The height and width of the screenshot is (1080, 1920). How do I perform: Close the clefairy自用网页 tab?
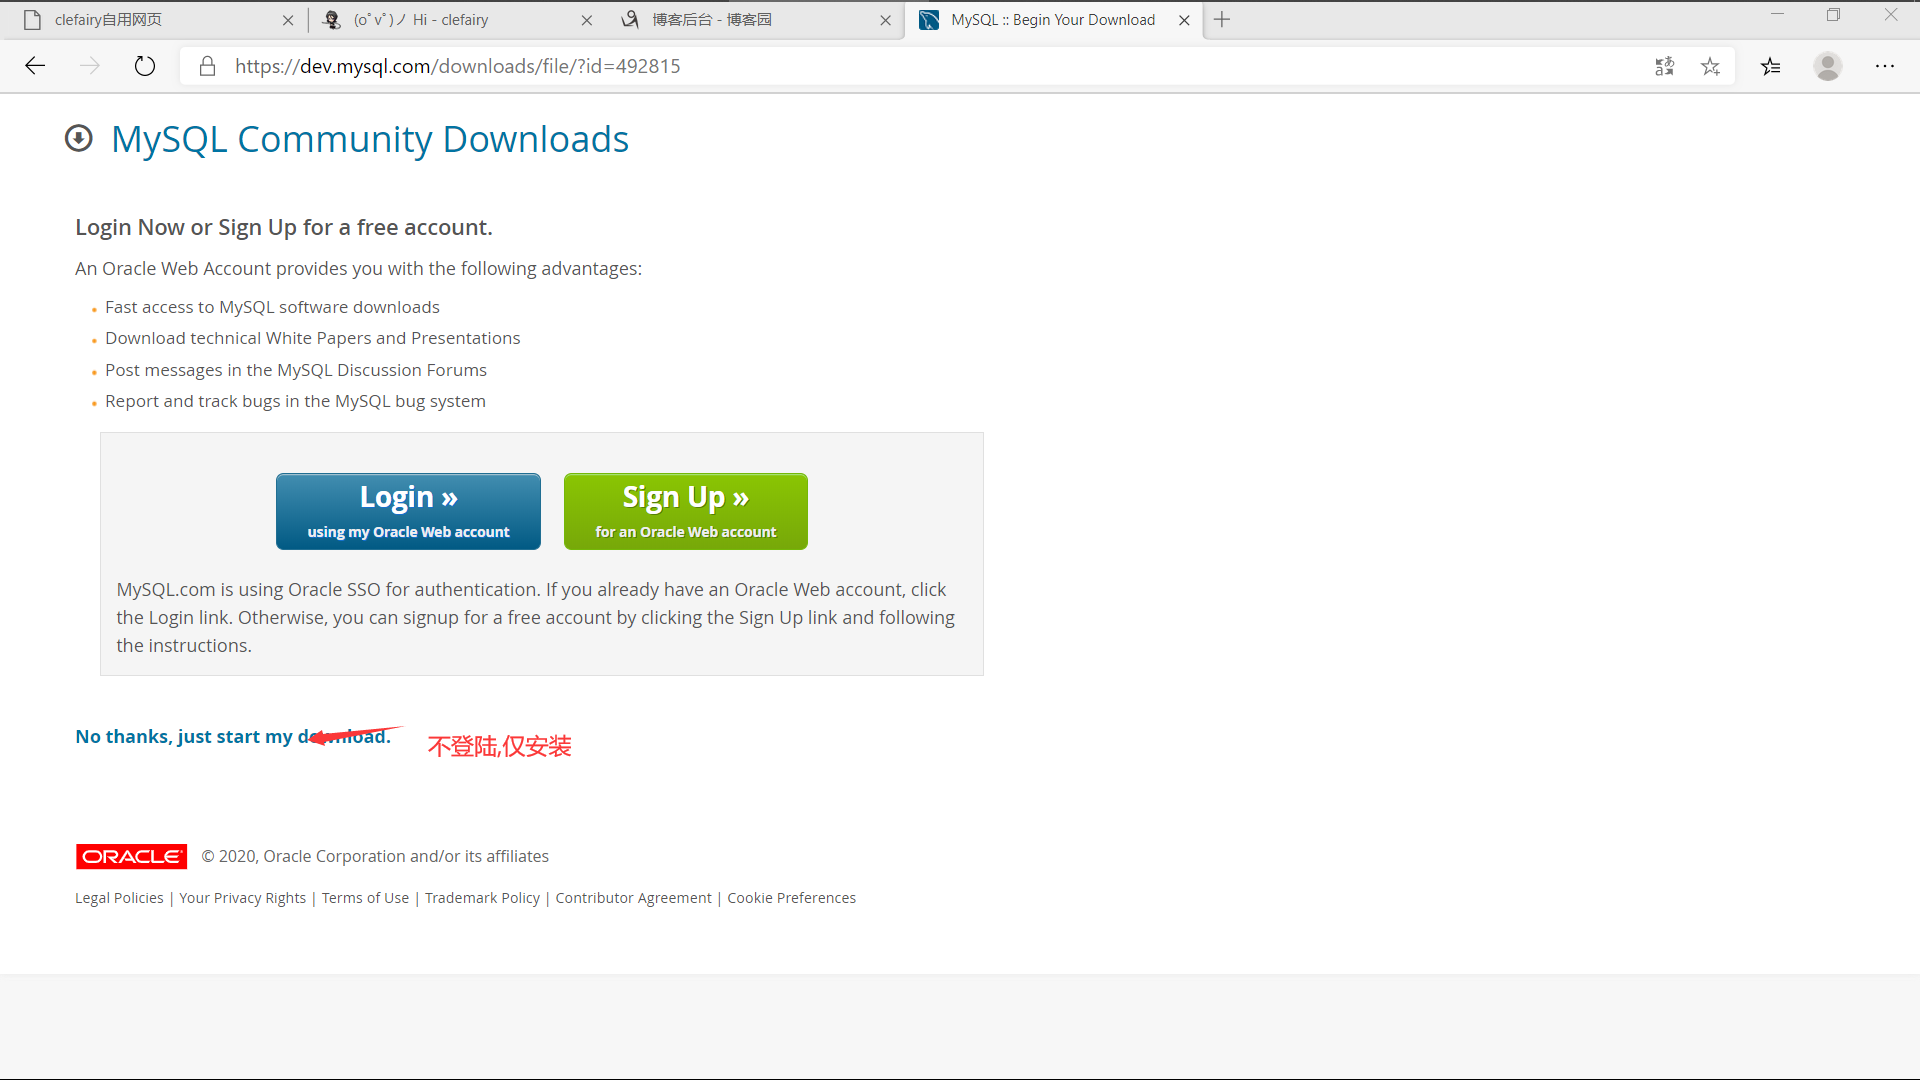click(288, 20)
